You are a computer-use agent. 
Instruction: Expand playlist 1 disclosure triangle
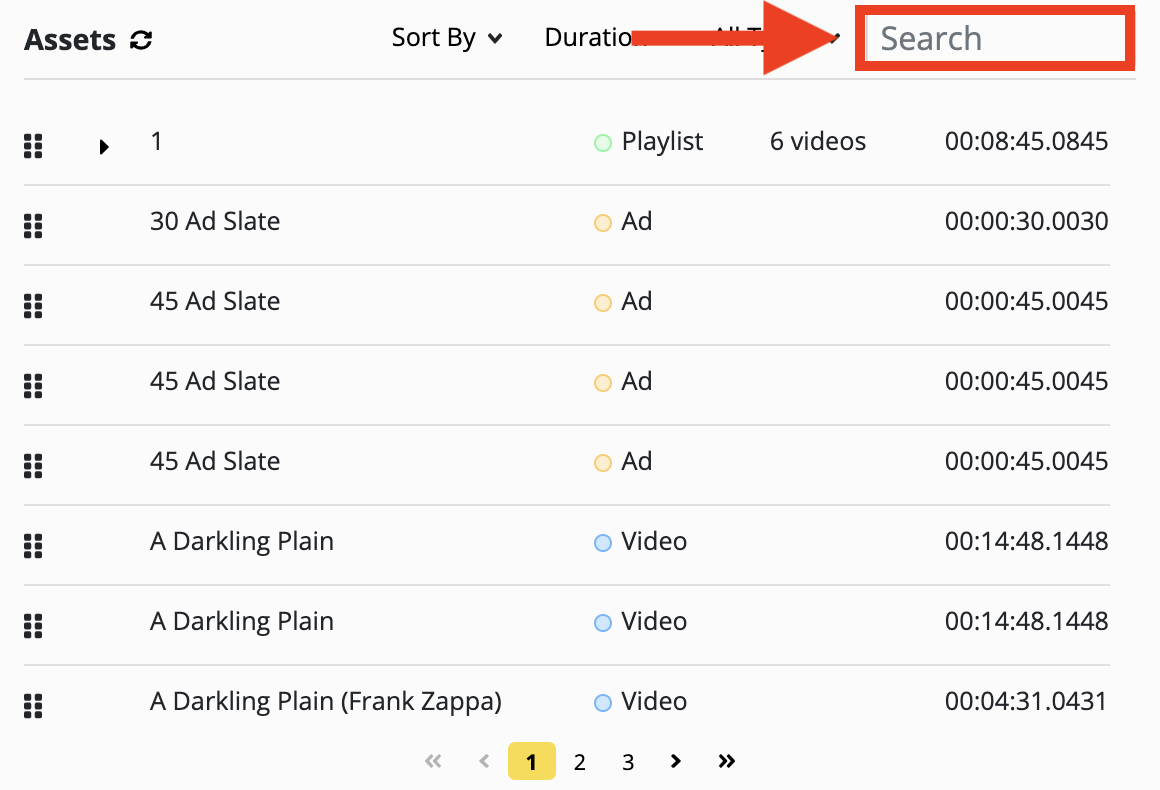104,146
